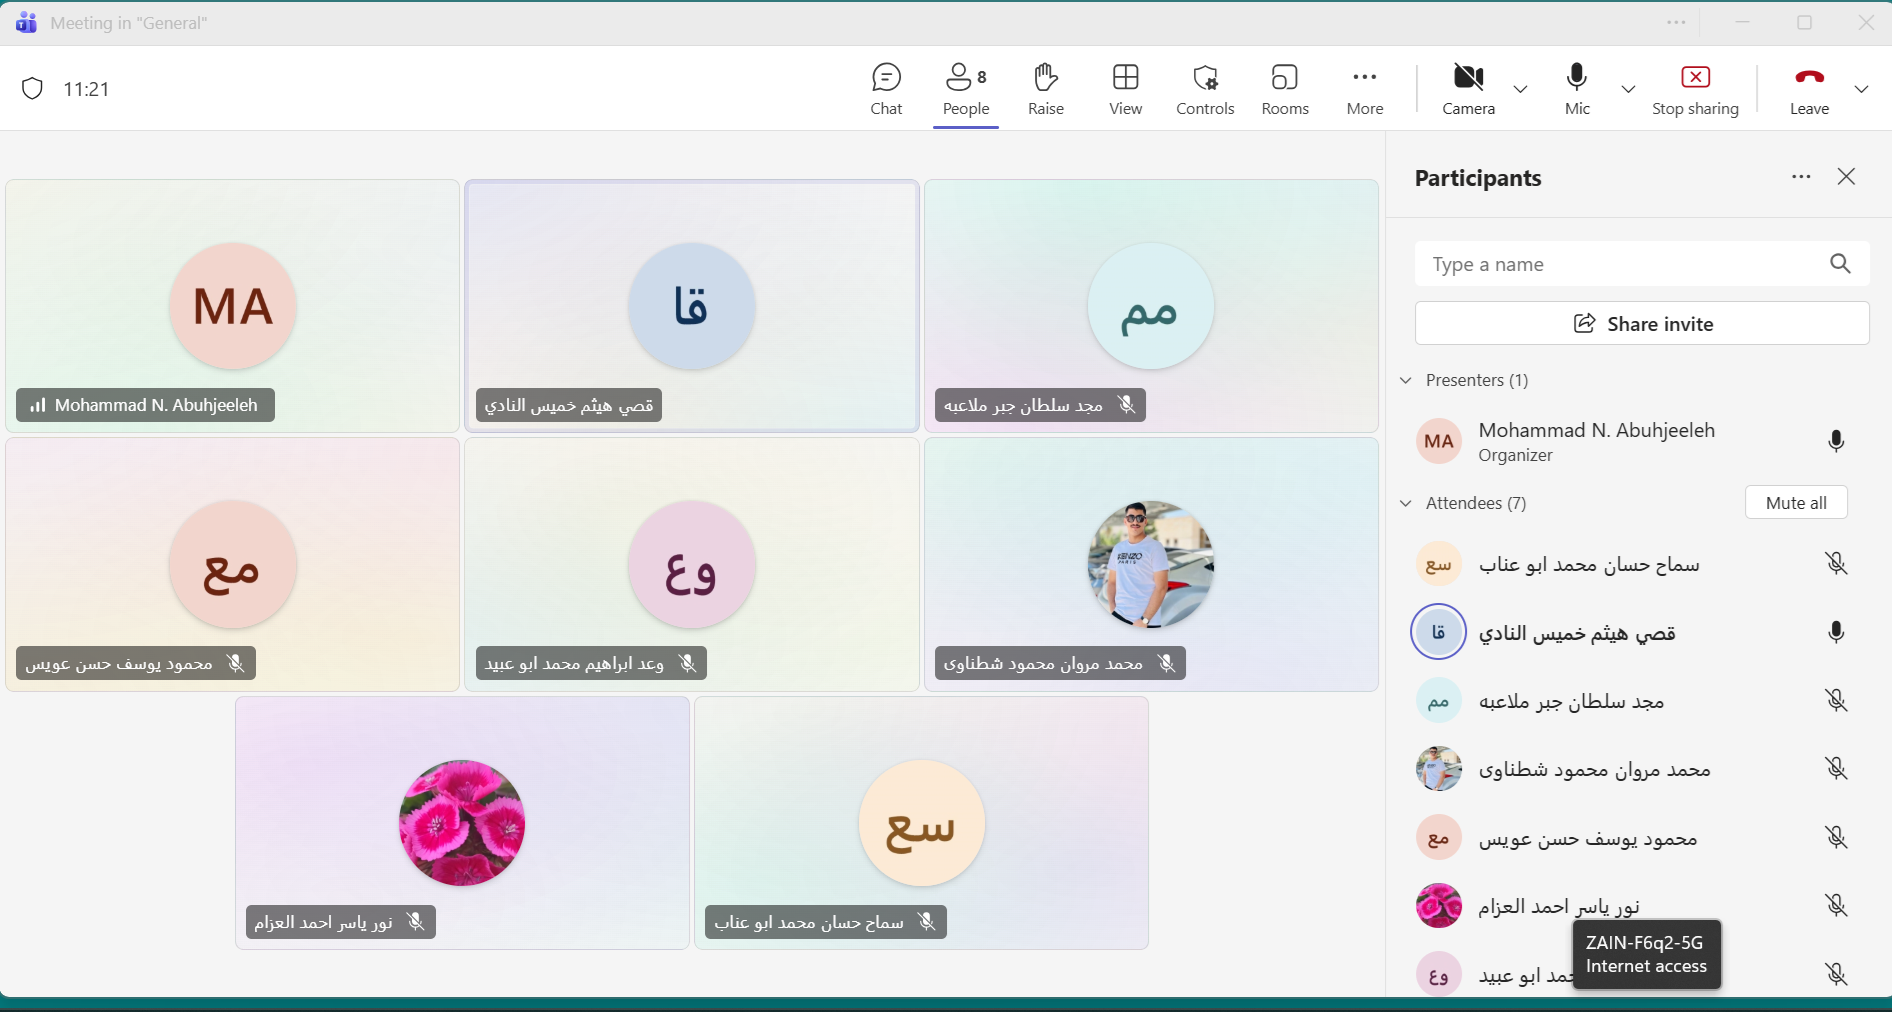Toggle mic for نور ياسر احمد العزام in list
This screenshot has width=1892, height=1012.
point(1836,906)
